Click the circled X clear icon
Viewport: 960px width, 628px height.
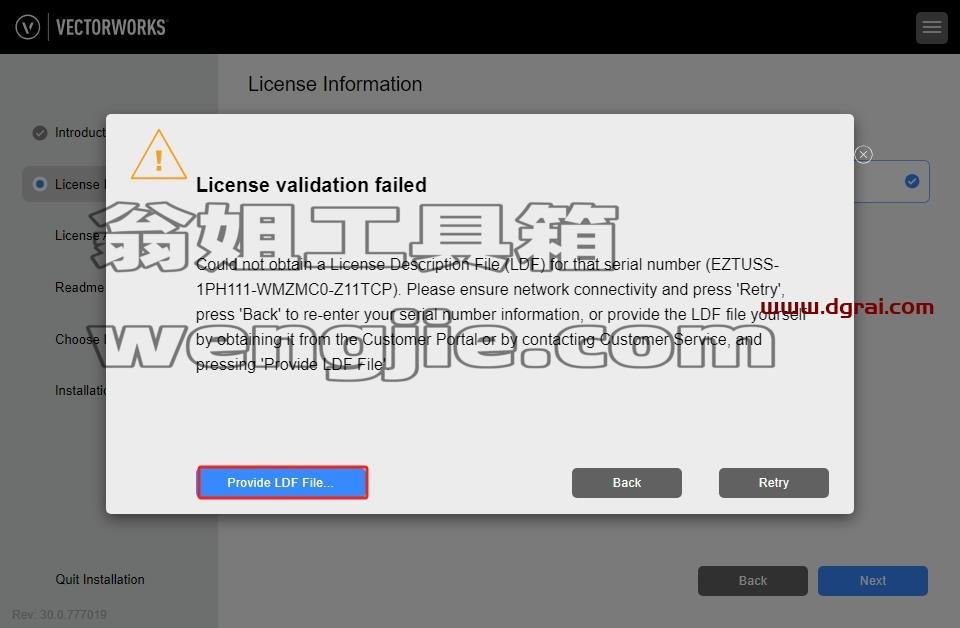click(863, 154)
